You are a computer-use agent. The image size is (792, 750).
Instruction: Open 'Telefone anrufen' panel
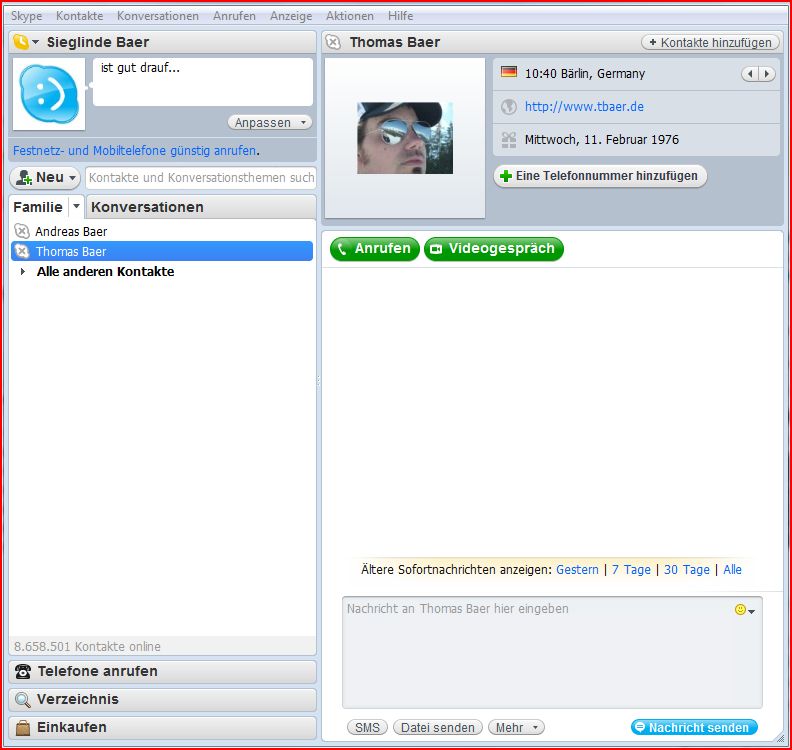coord(163,672)
